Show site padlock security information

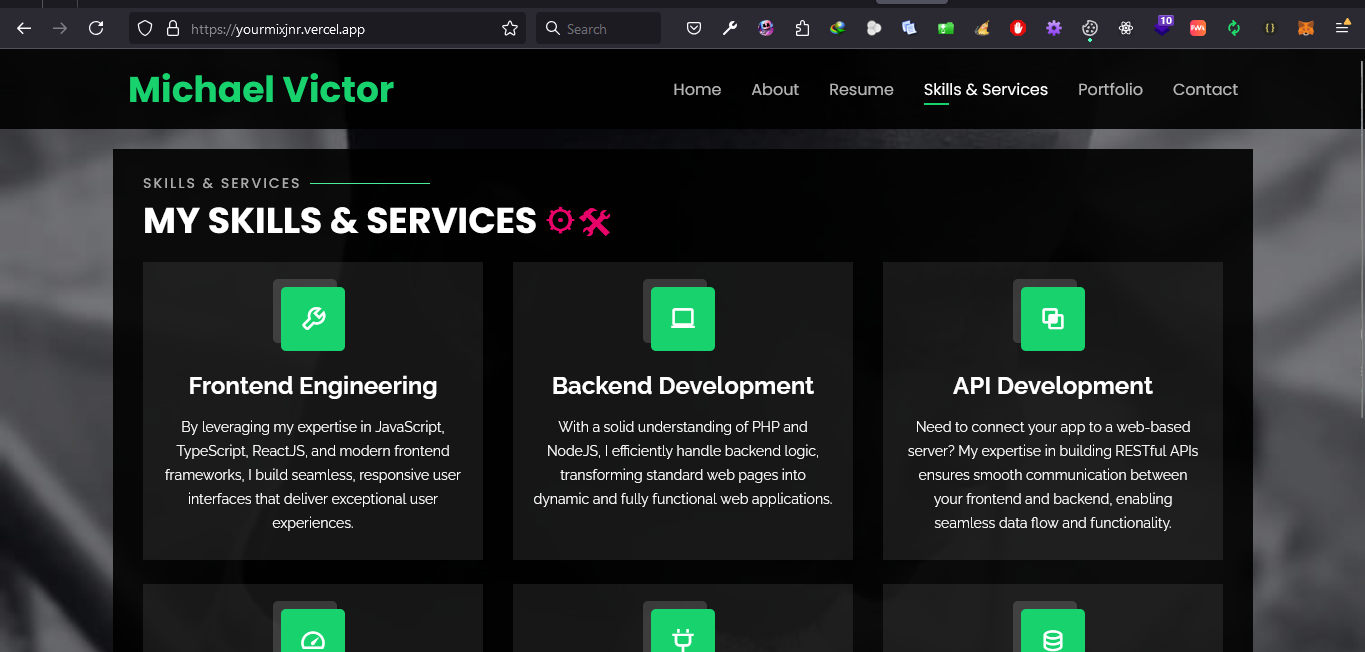173,29
